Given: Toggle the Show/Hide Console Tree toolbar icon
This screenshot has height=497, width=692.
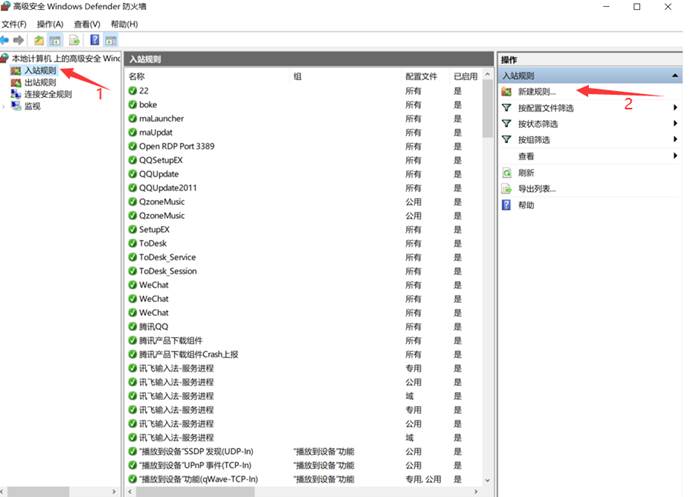Looking at the screenshot, I should click(55, 41).
